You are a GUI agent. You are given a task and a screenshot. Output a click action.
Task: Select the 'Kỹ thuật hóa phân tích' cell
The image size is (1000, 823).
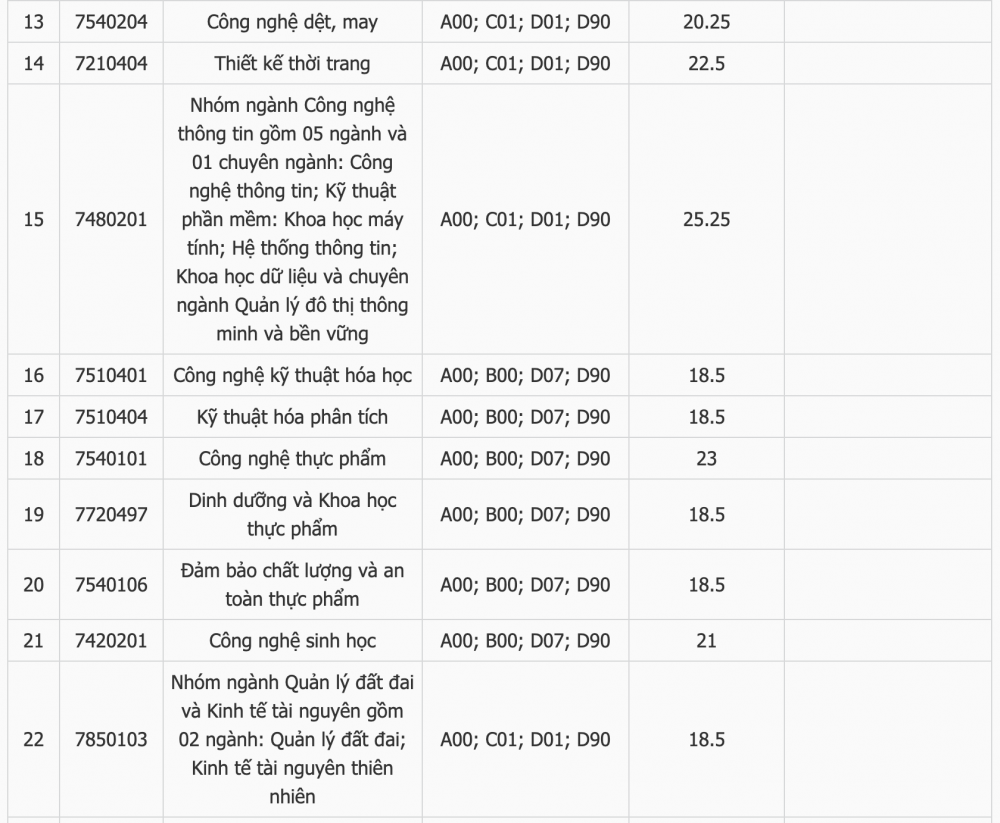tap(292, 417)
